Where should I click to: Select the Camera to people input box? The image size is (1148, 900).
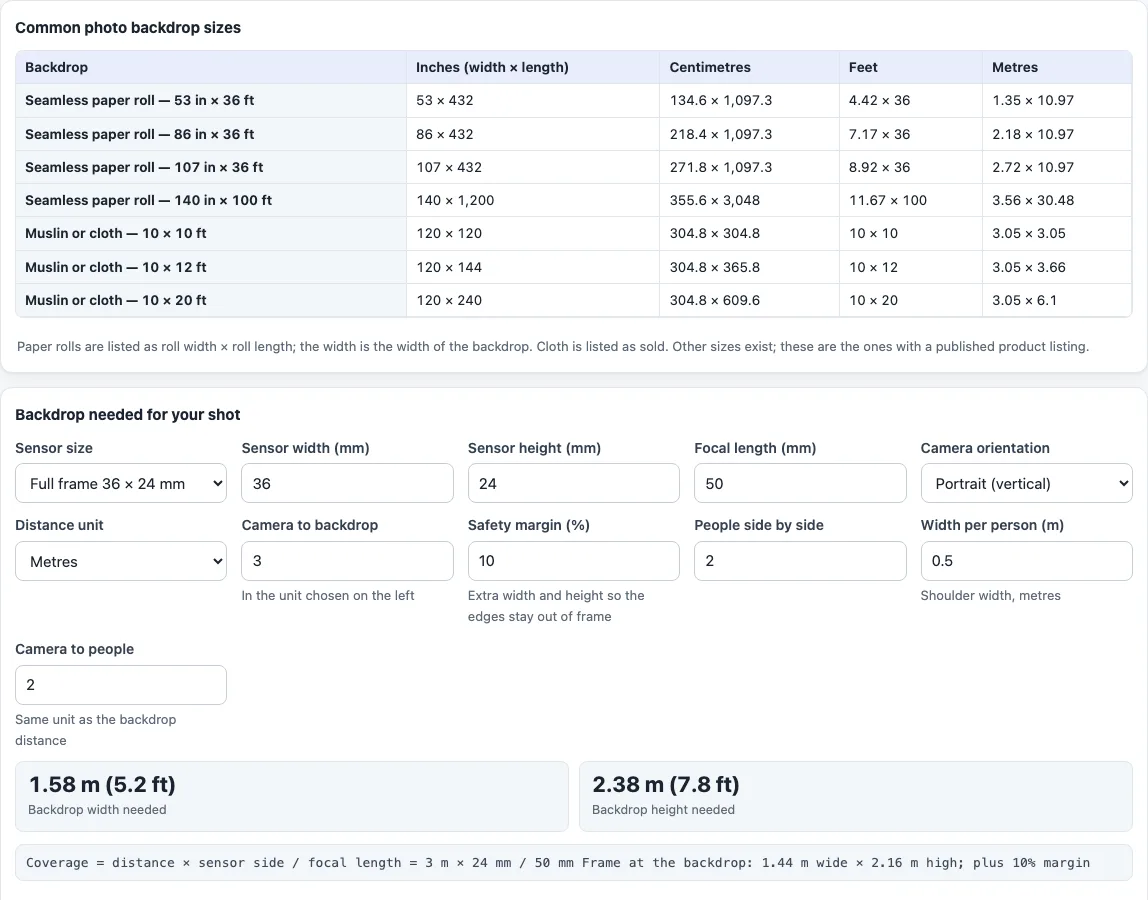(121, 685)
